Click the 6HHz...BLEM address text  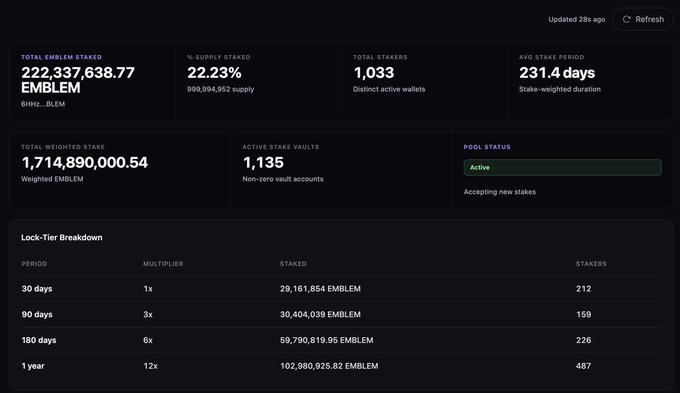(43, 104)
